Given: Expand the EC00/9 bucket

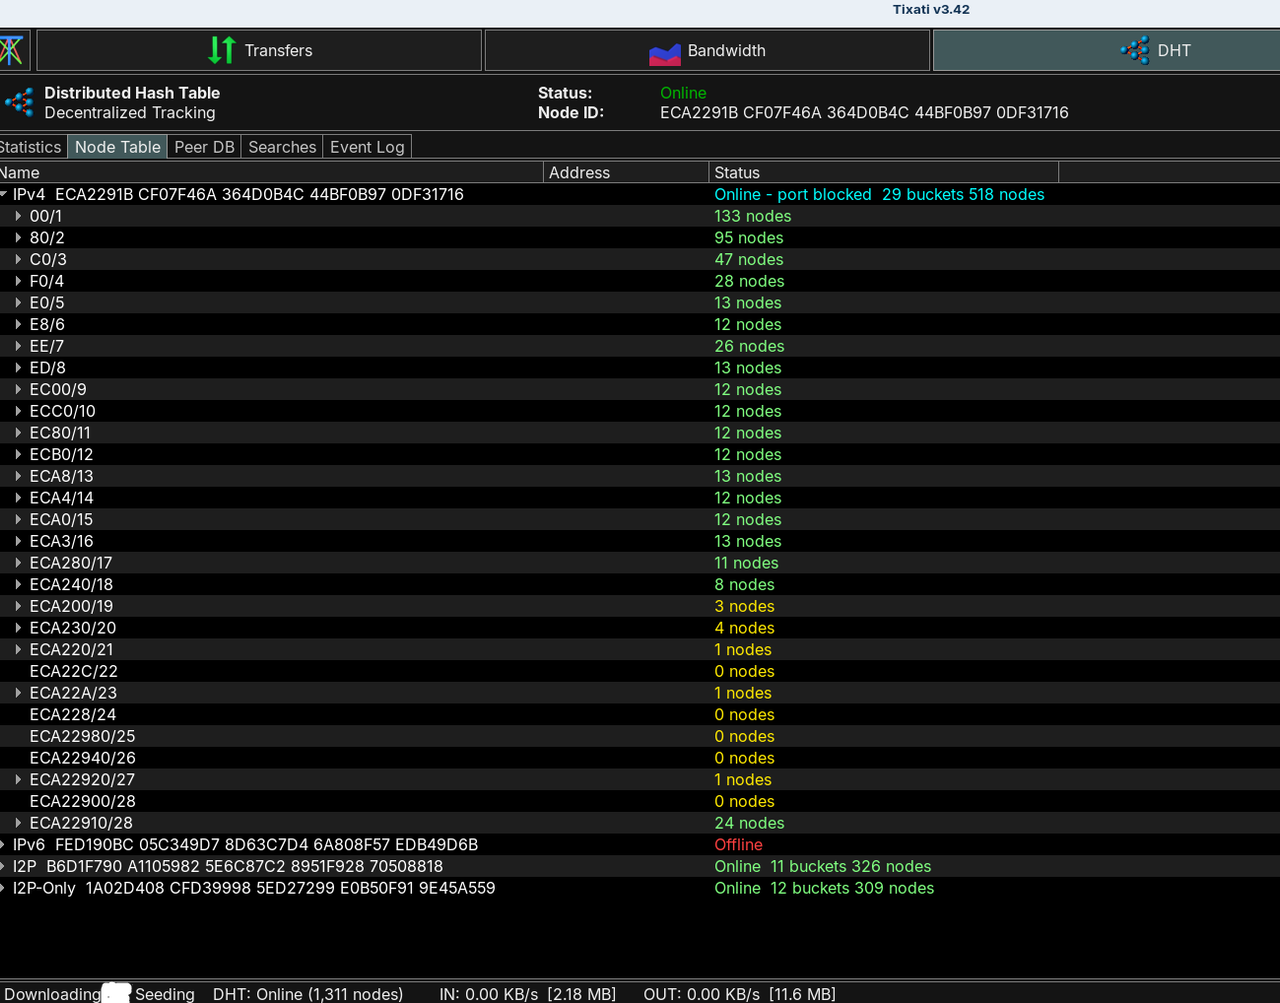Looking at the screenshot, I should pos(18,389).
